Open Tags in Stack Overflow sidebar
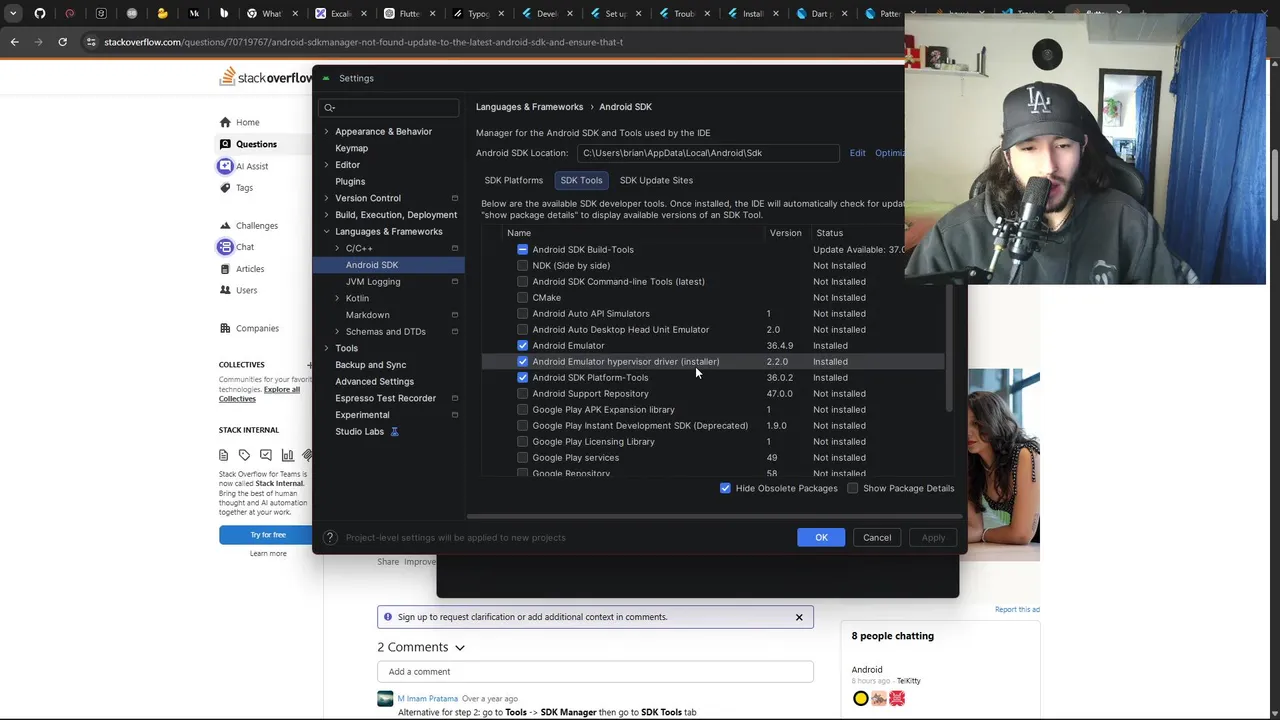This screenshot has height=720, width=1280. coord(237,188)
